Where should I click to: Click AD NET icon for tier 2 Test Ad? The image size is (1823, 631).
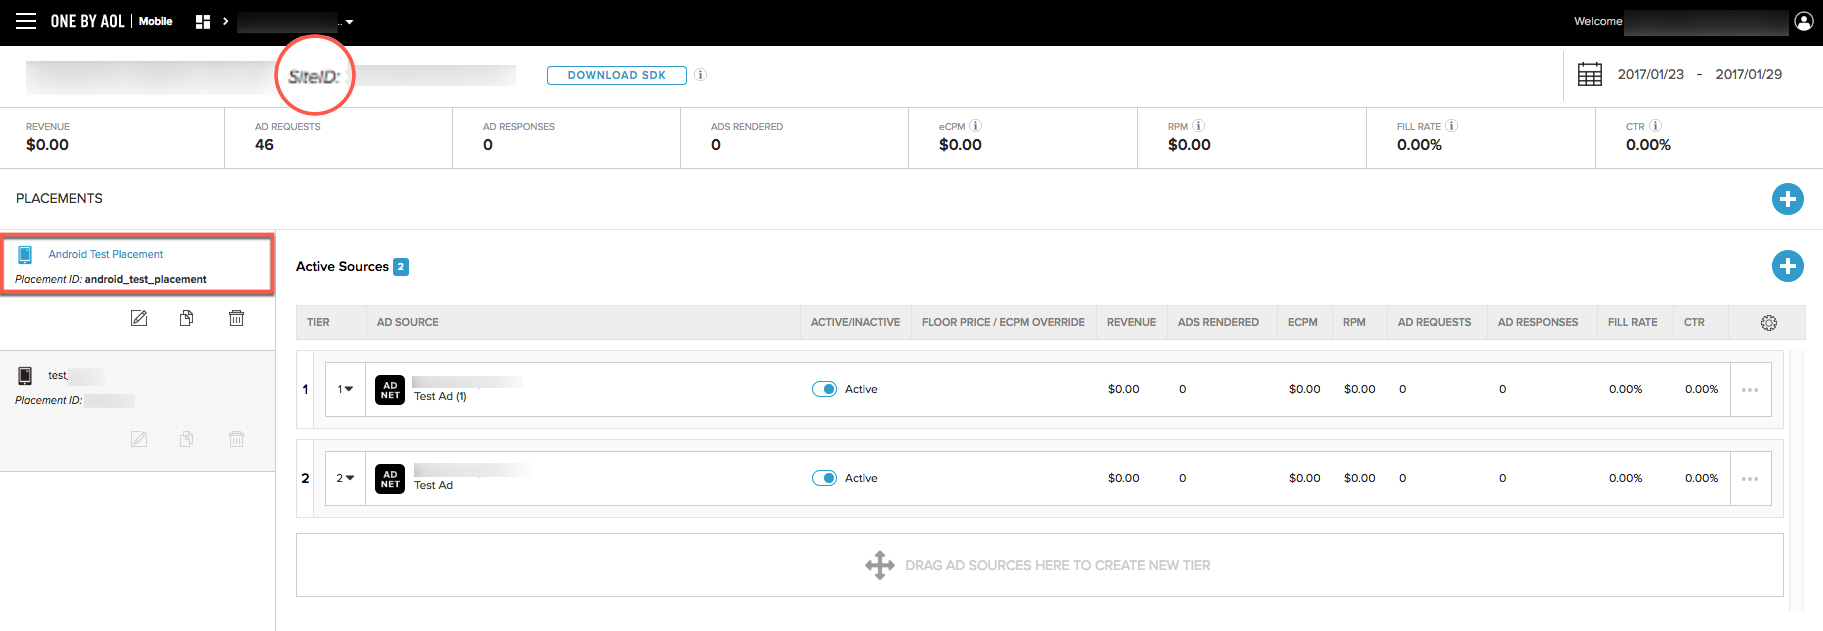point(390,479)
